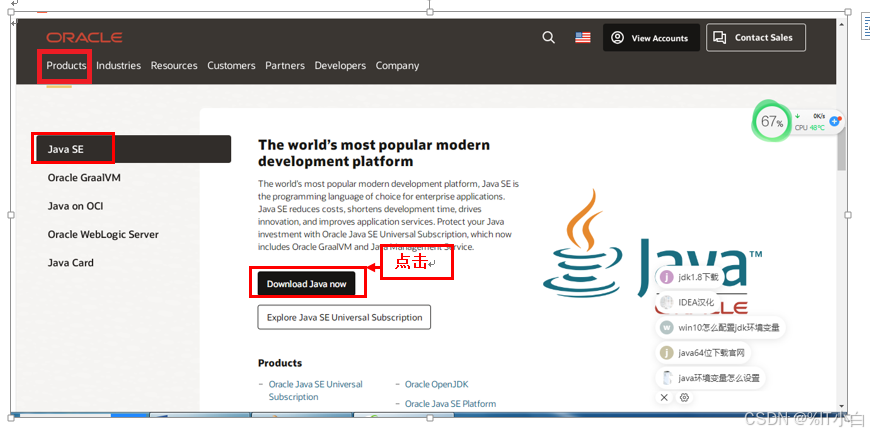Open the Resources menu
870x434 pixels.
pyautogui.click(x=174, y=65)
